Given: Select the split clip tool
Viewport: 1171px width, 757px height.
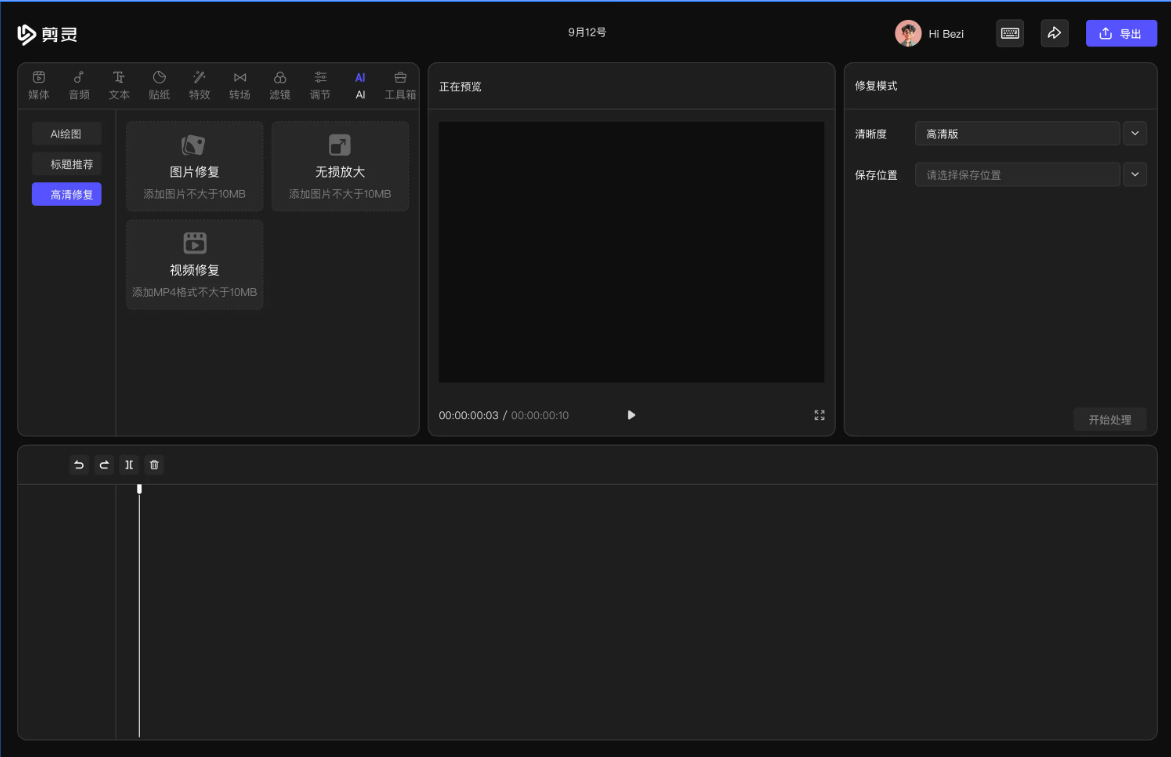Looking at the screenshot, I should click(x=129, y=465).
